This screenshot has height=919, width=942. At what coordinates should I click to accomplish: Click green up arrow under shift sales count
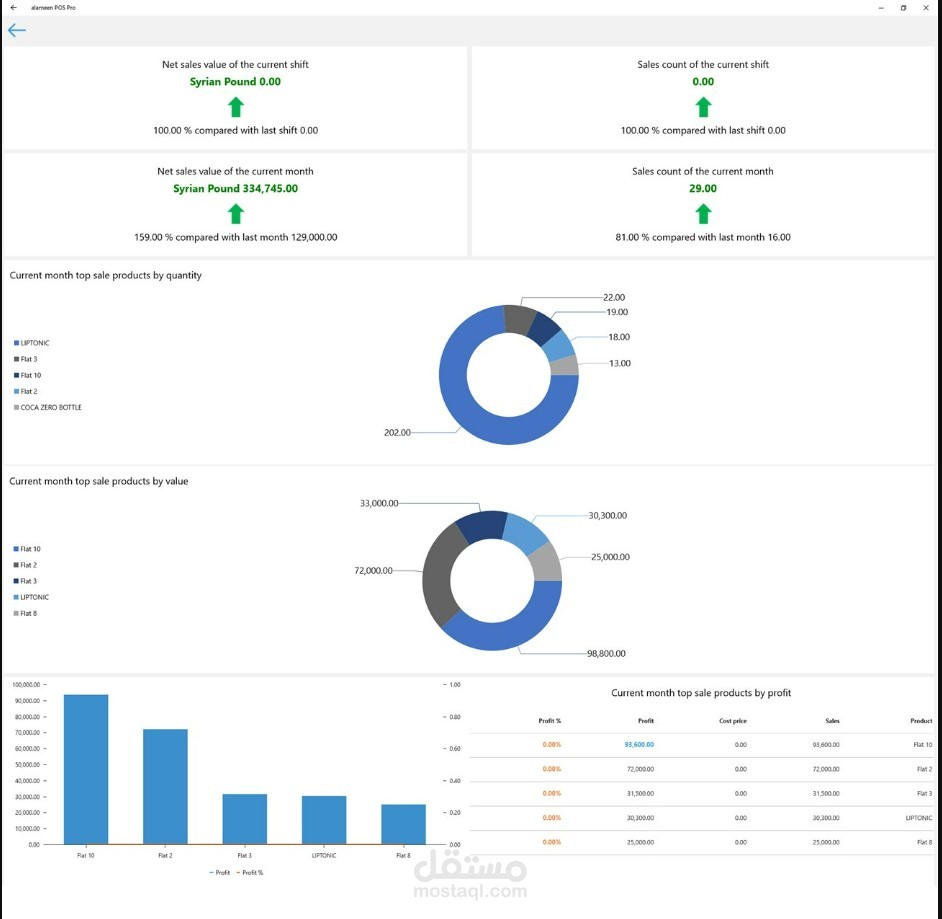pyautogui.click(x=703, y=108)
